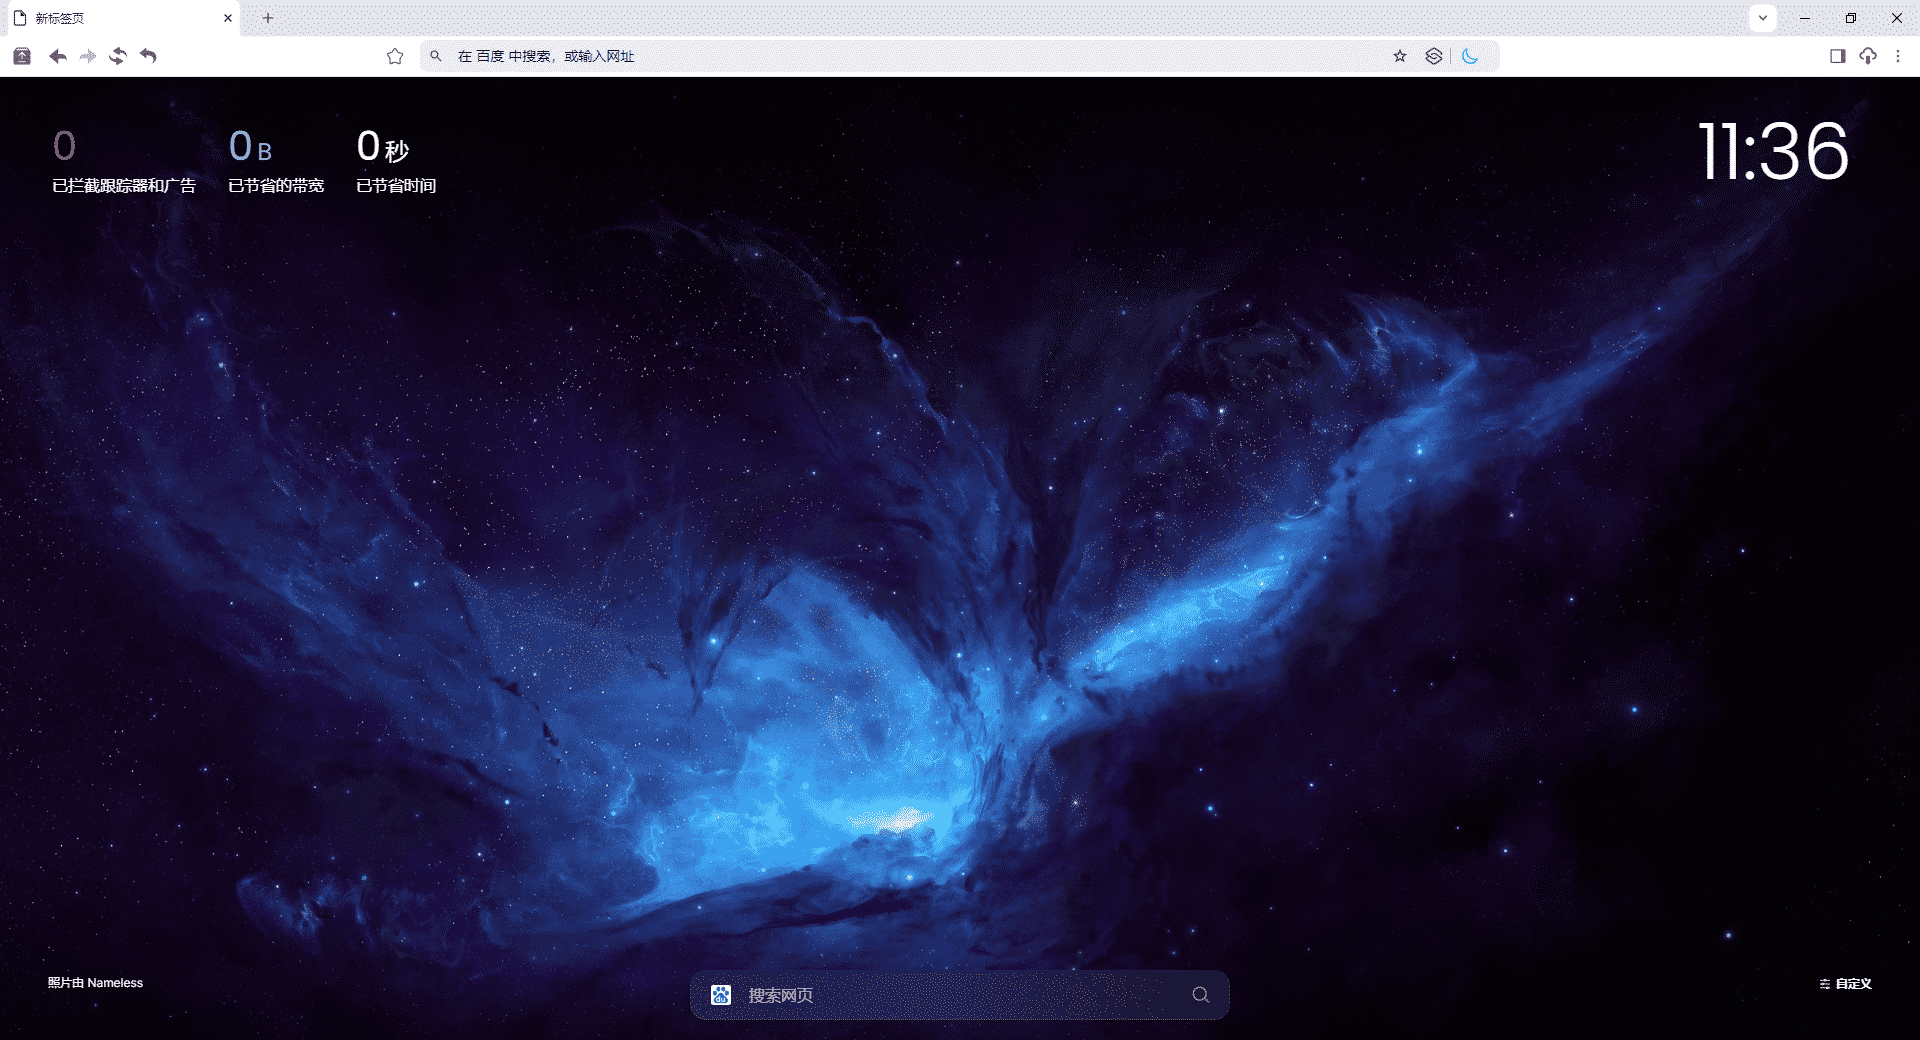Click the 搜索网页 search input field
This screenshot has height=1040, width=1920.
coord(960,995)
